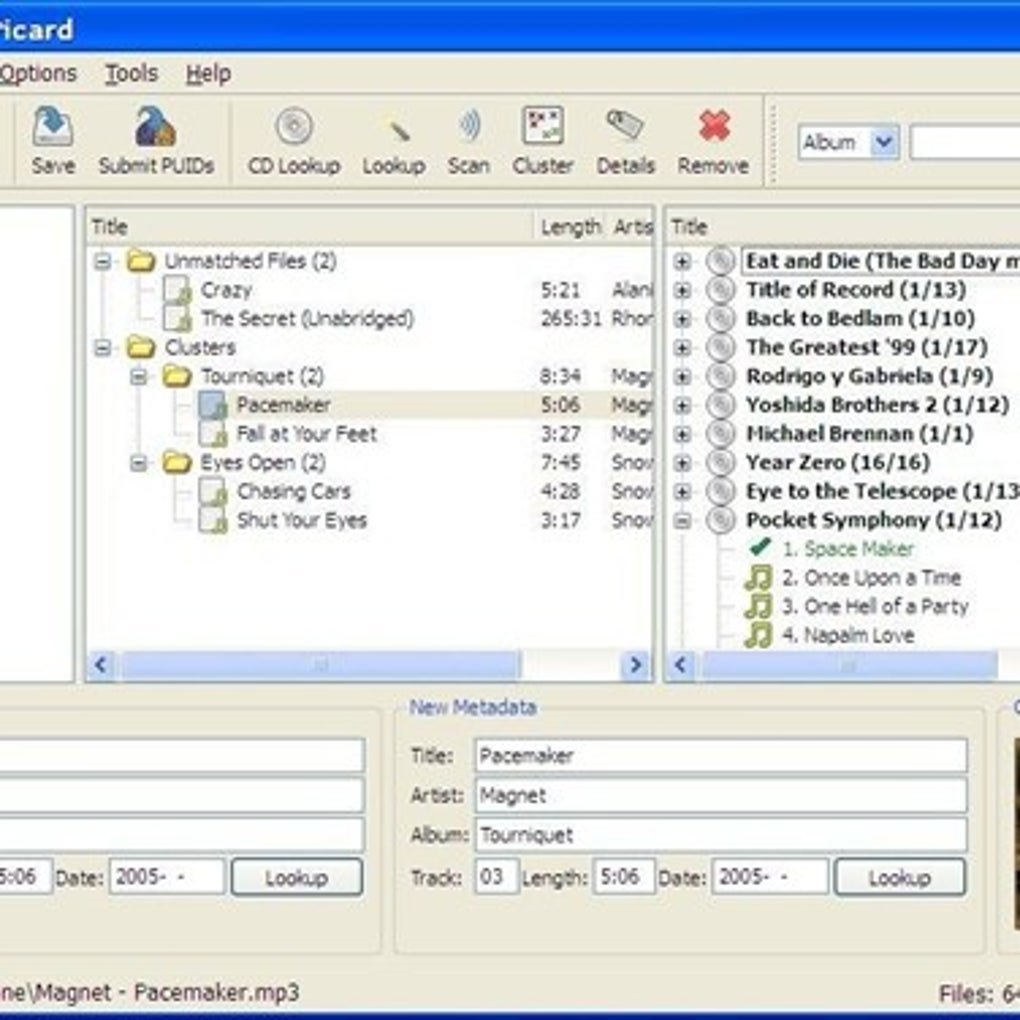Expand the Rodrigo y Gabriela album
Viewport: 1020px width, 1020px height.
682,377
